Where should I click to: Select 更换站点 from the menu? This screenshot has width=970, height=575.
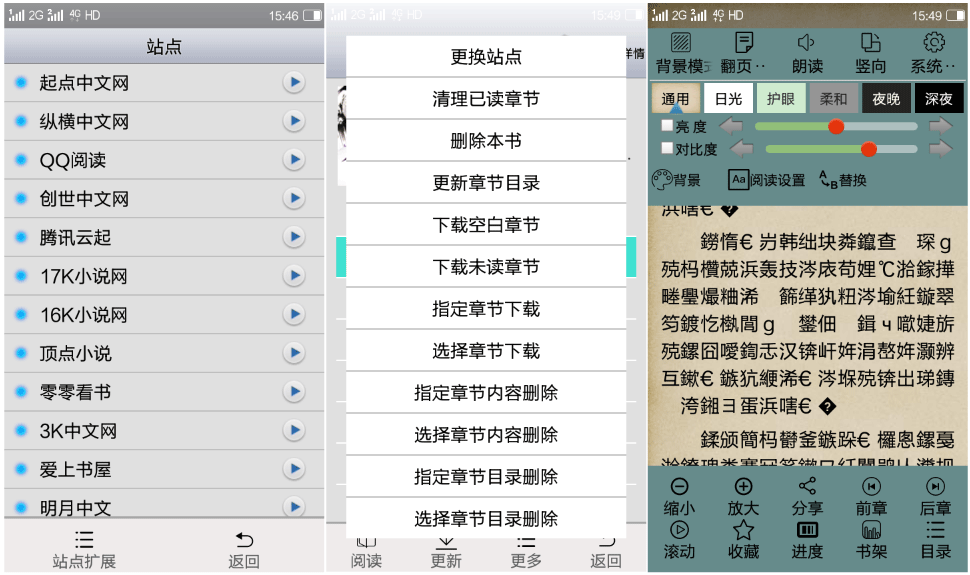point(486,57)
